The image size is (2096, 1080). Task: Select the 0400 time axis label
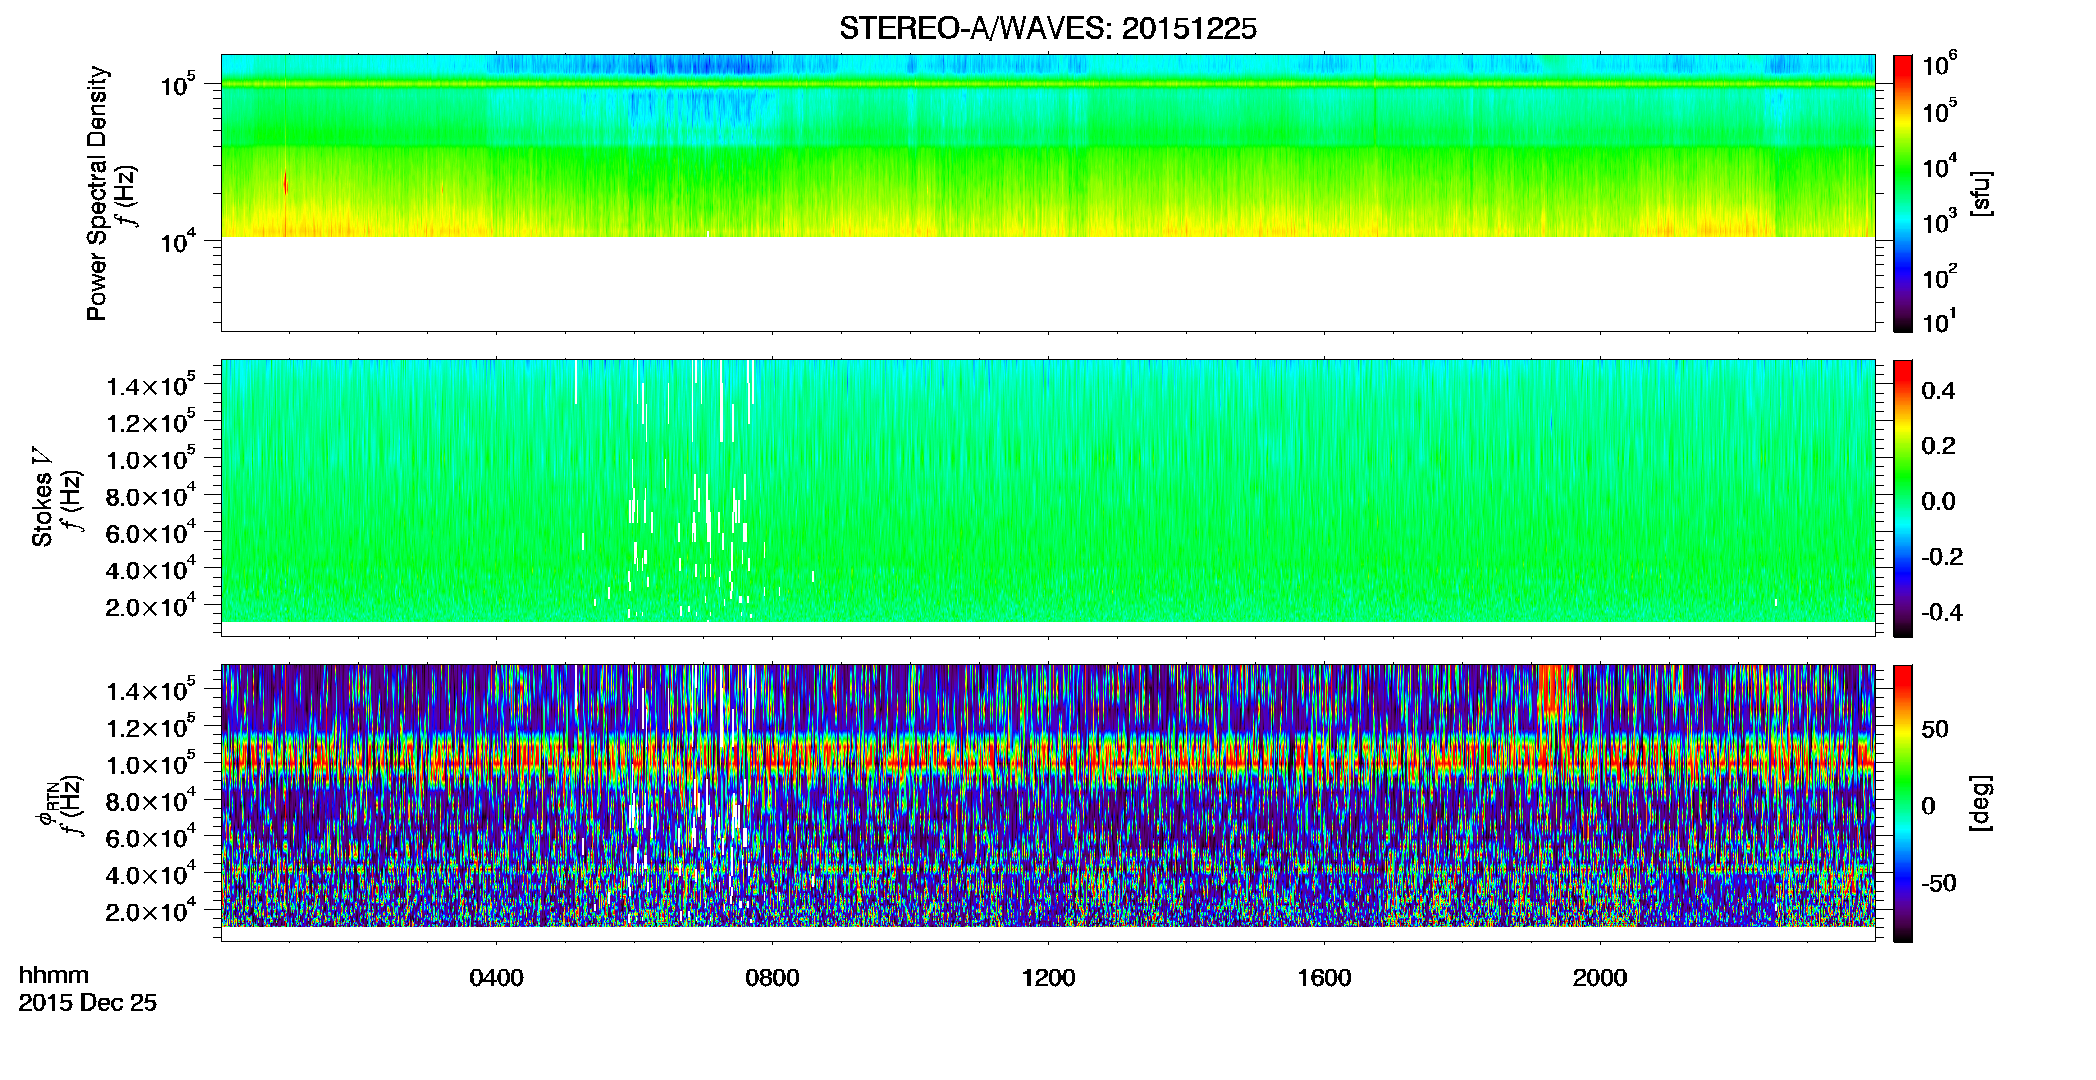point(496,978)
